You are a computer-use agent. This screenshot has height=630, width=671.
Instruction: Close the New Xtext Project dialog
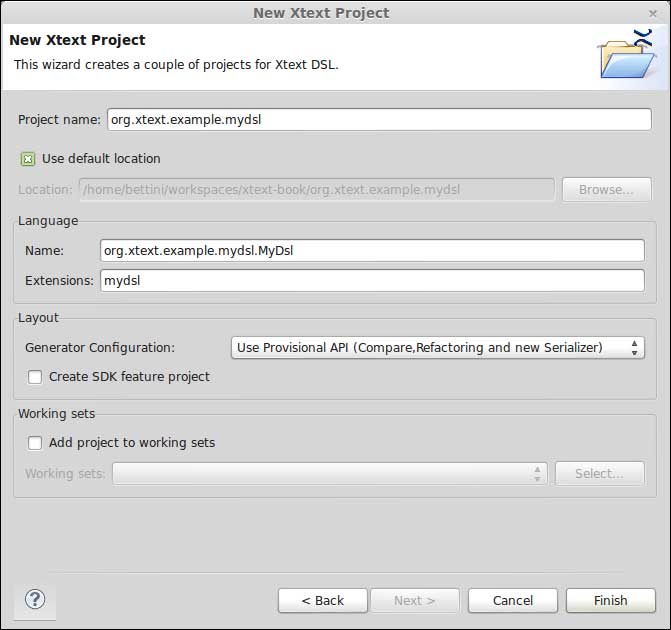(x=653, y=13)
